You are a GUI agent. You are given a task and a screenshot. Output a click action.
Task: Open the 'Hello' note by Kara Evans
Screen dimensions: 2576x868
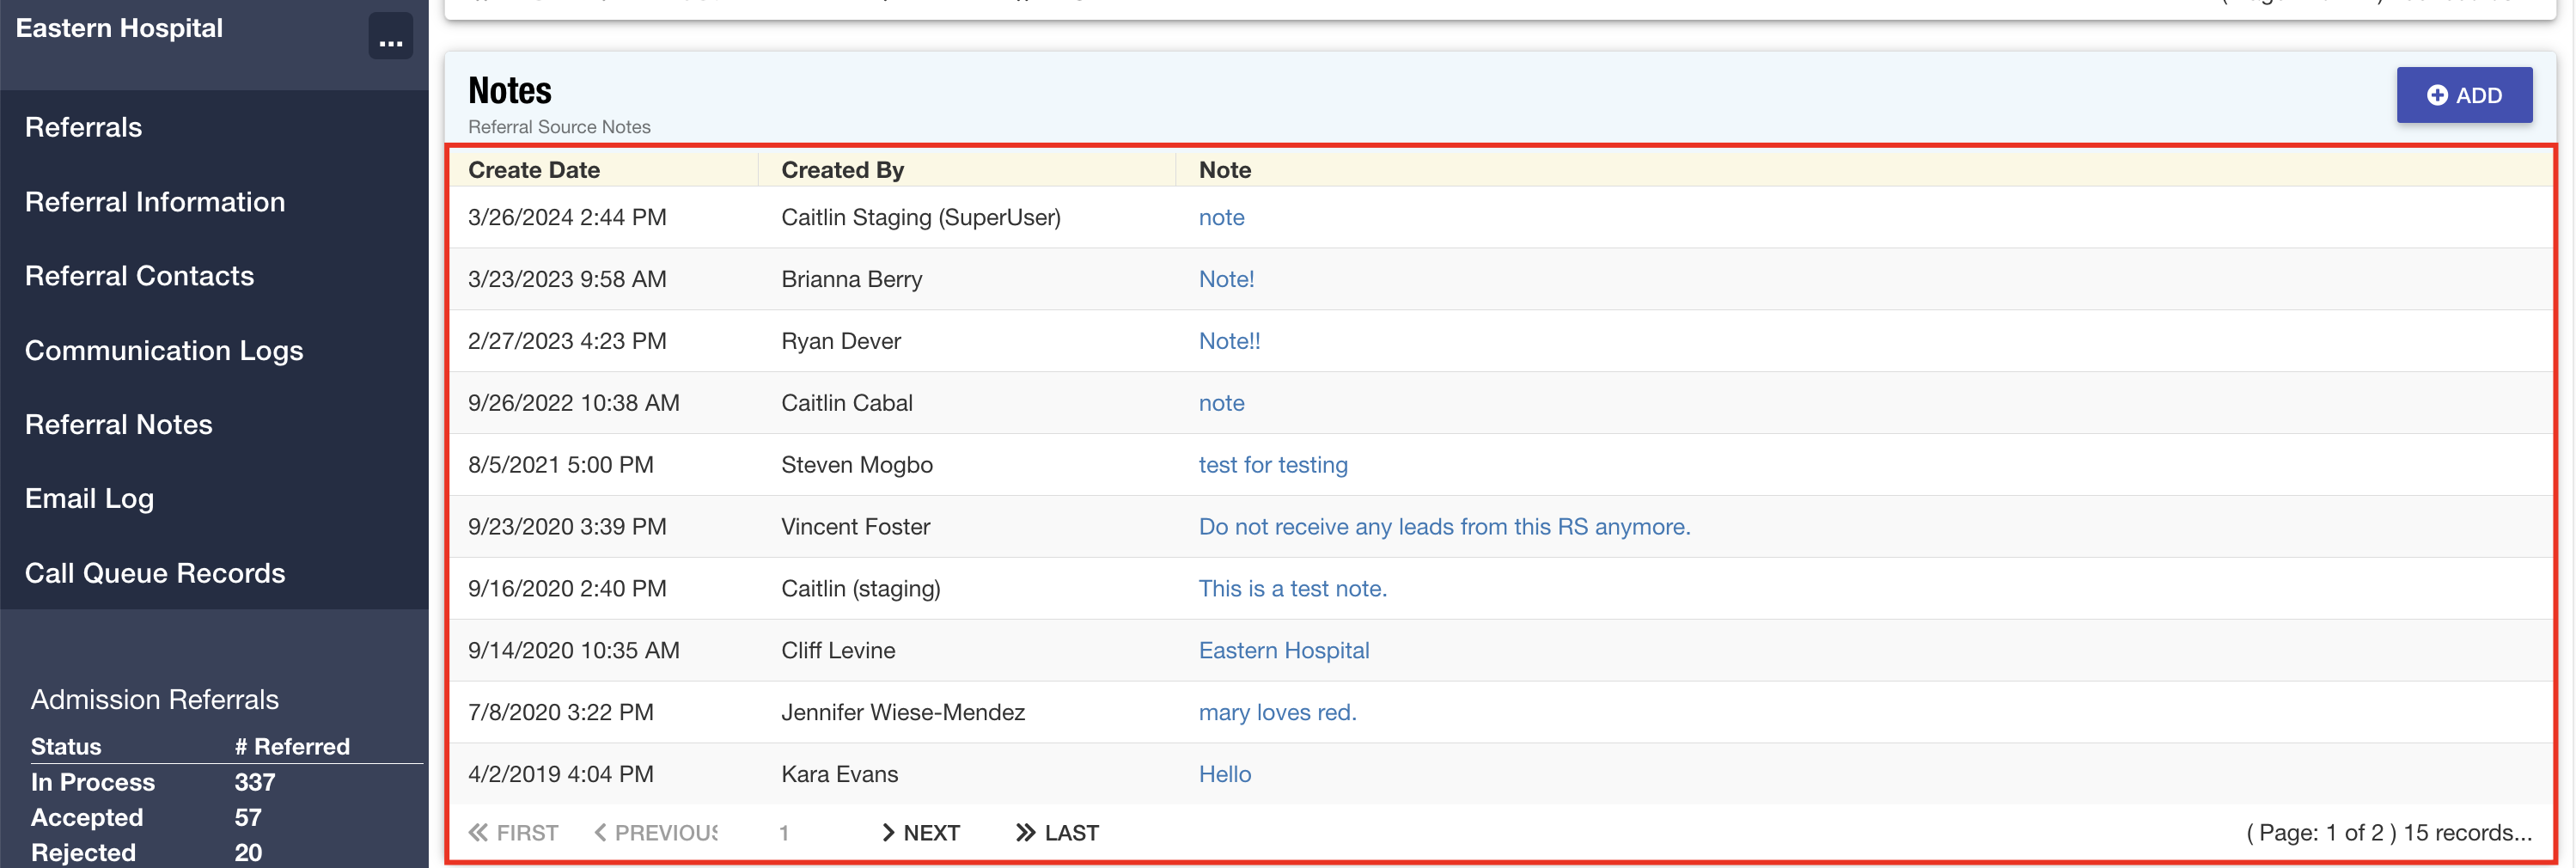(1224, 774)
